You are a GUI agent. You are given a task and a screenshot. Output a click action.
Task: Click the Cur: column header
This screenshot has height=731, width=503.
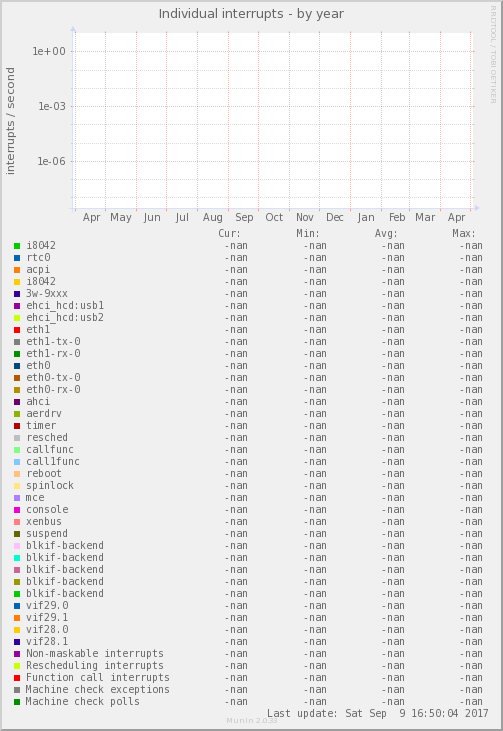pos(229,234)
